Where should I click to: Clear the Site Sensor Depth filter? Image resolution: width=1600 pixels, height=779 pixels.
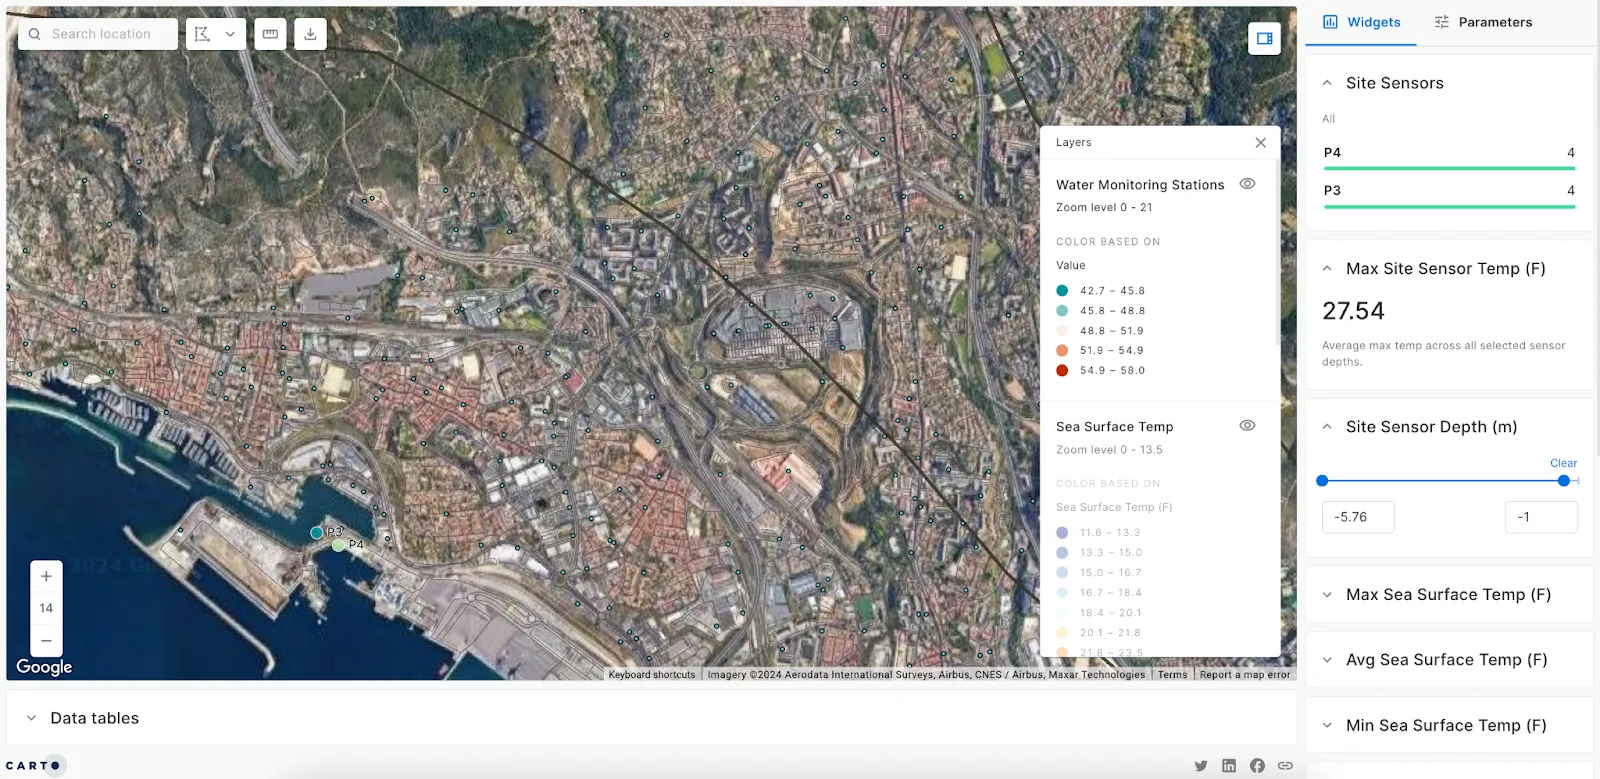tap(1563, 463)
